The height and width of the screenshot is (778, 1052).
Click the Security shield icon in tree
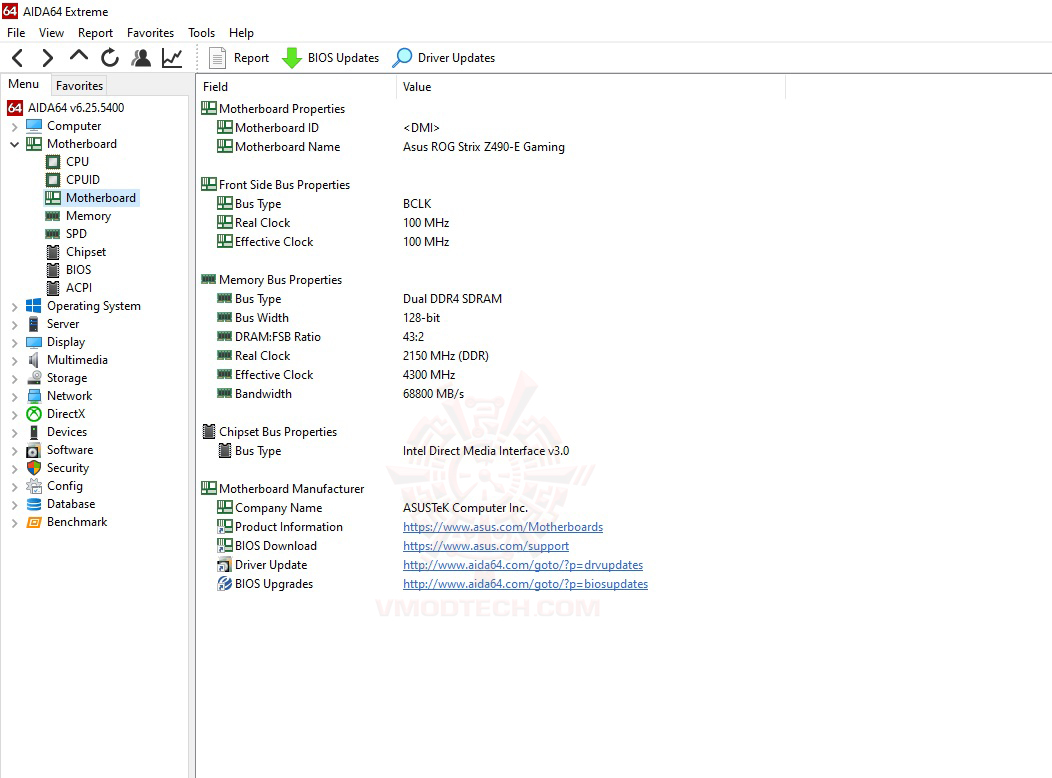tap(34, 468)
